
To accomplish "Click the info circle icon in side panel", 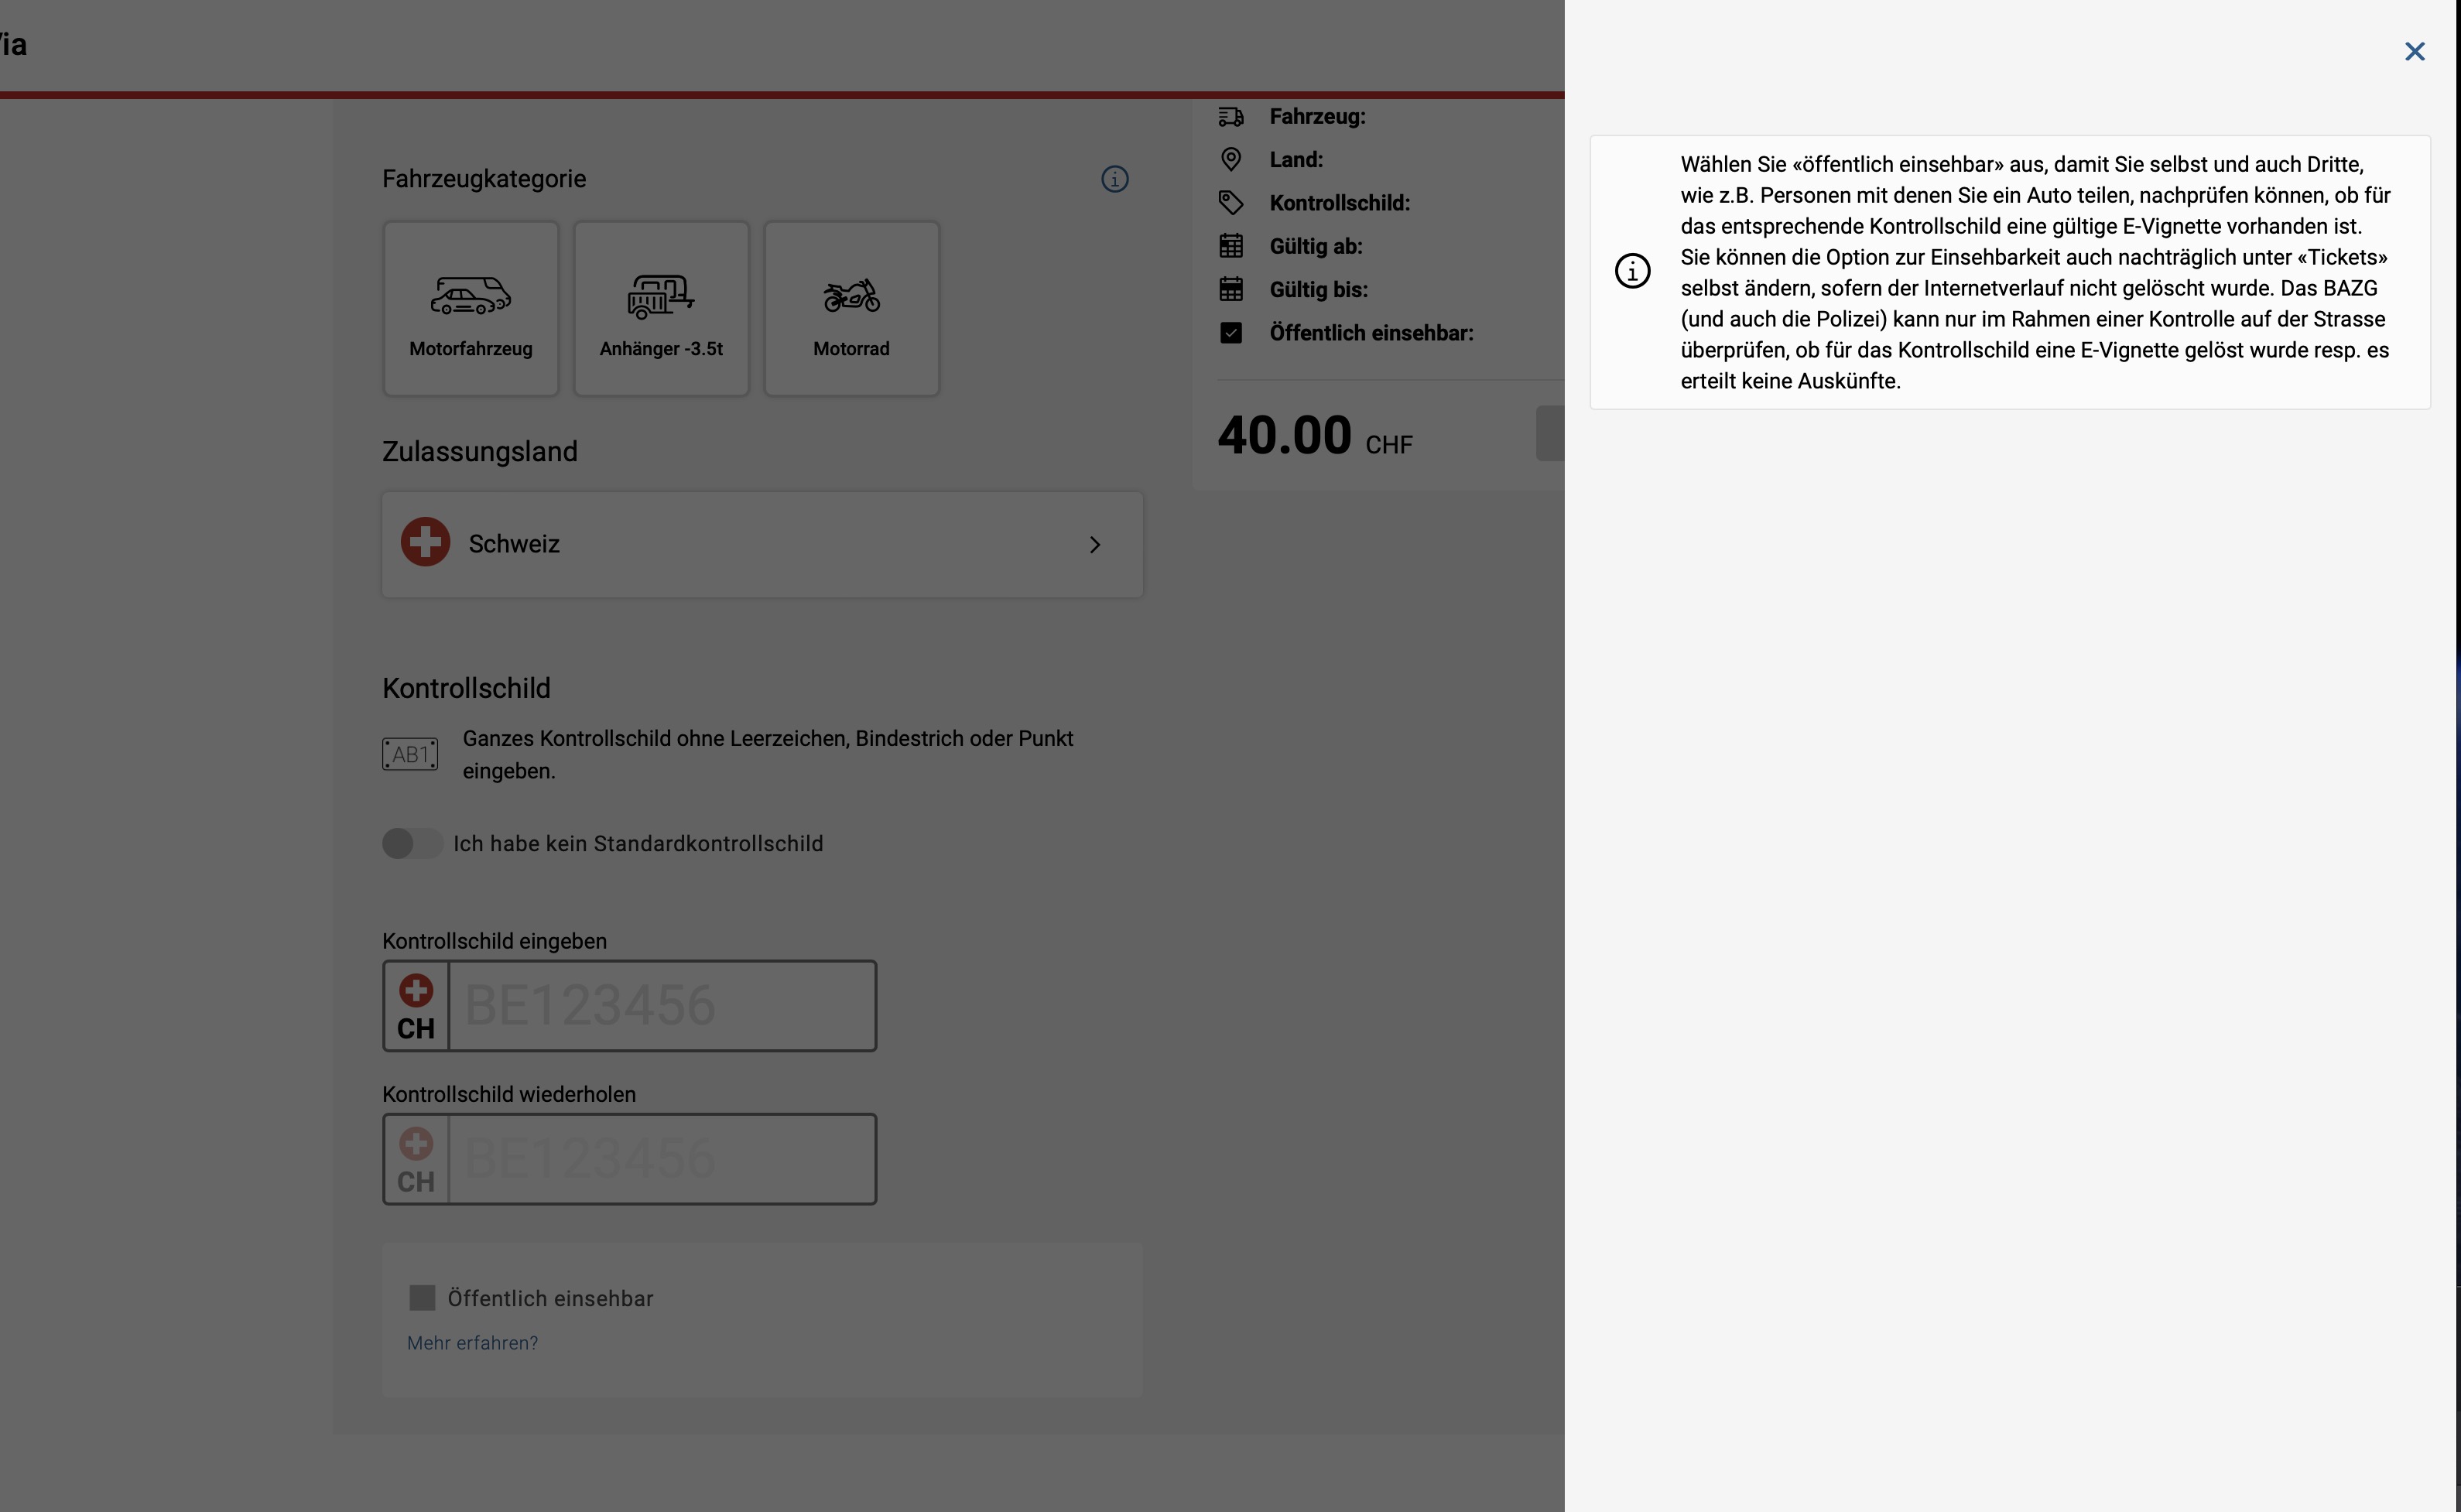I will [1632, 271].
